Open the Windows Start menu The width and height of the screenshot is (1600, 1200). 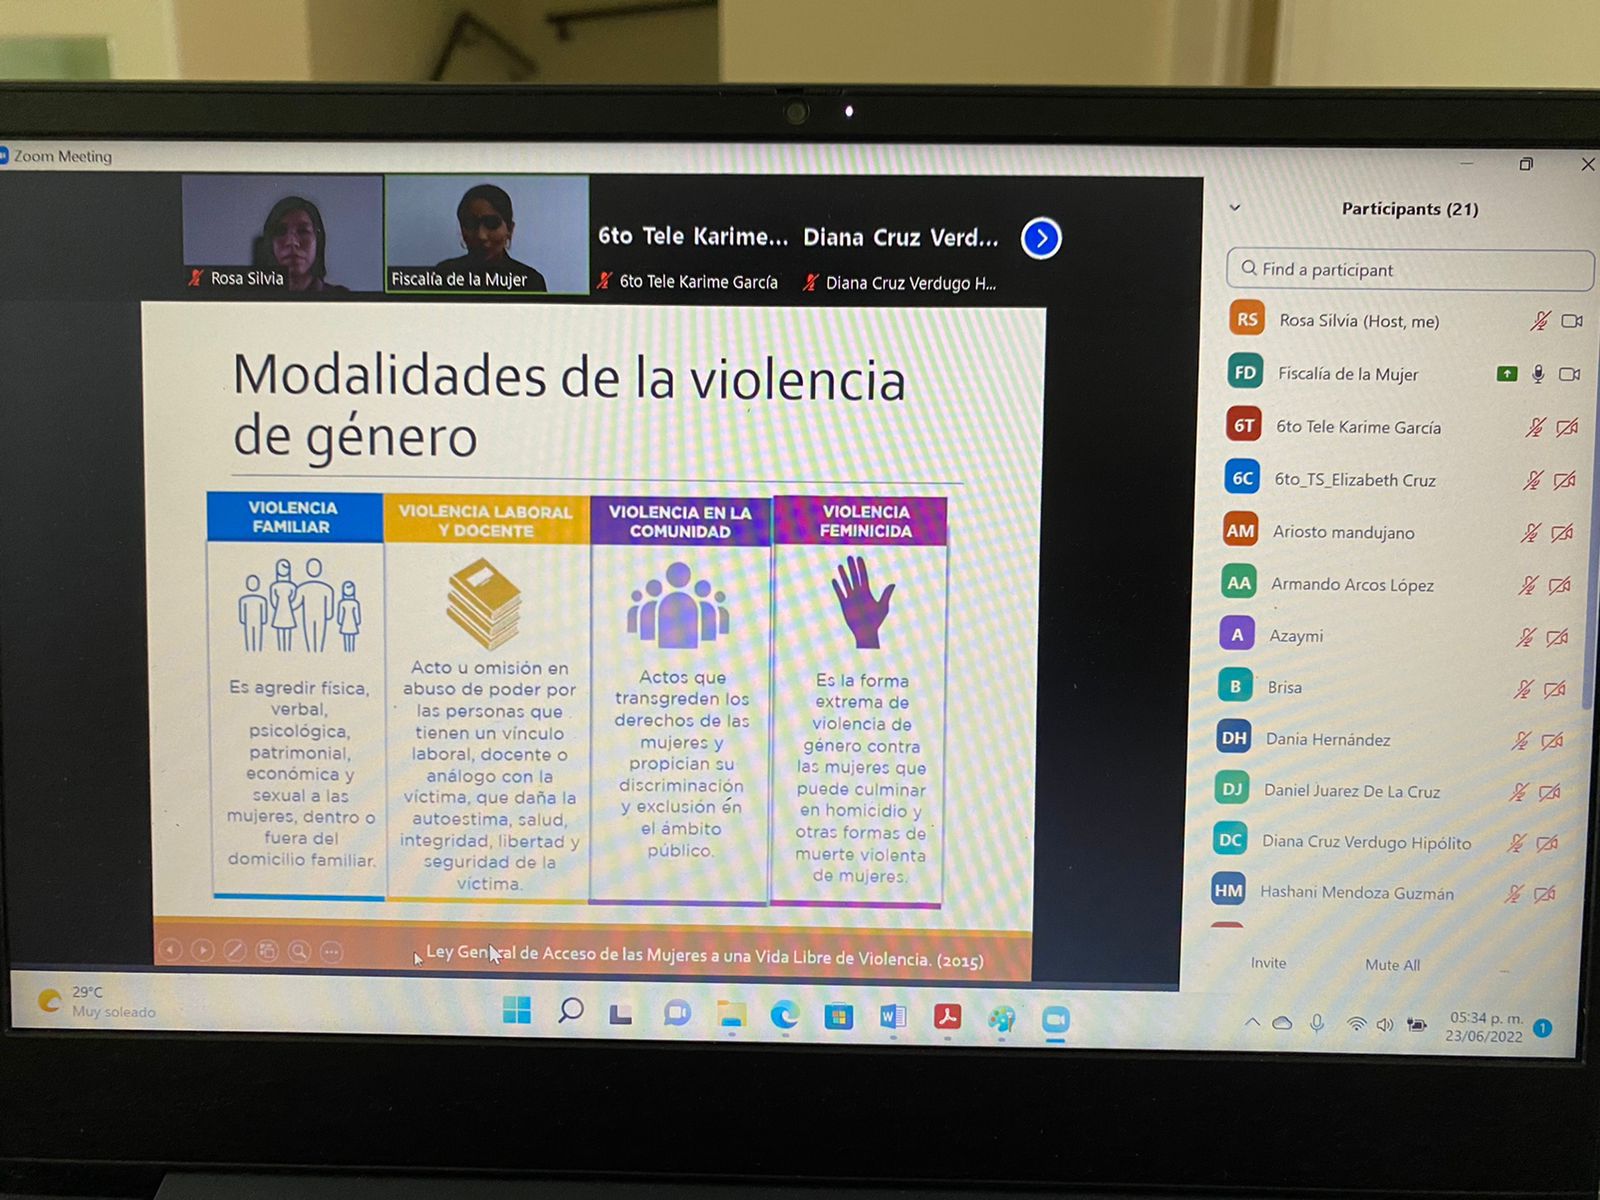(517, 1010)
